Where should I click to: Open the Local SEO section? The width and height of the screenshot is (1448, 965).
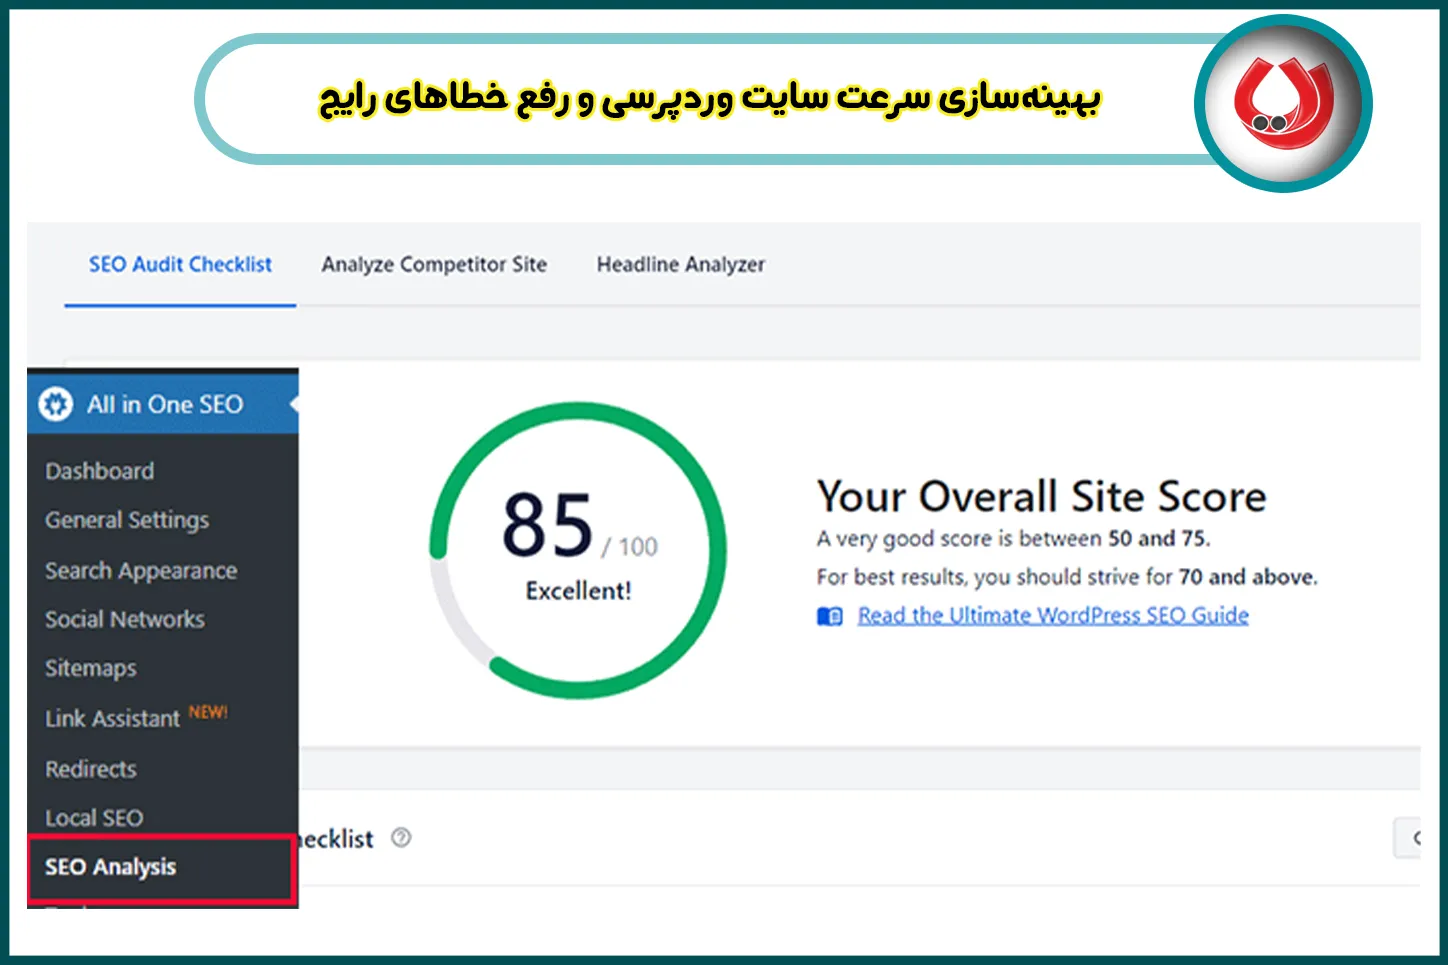coord(93,817)
